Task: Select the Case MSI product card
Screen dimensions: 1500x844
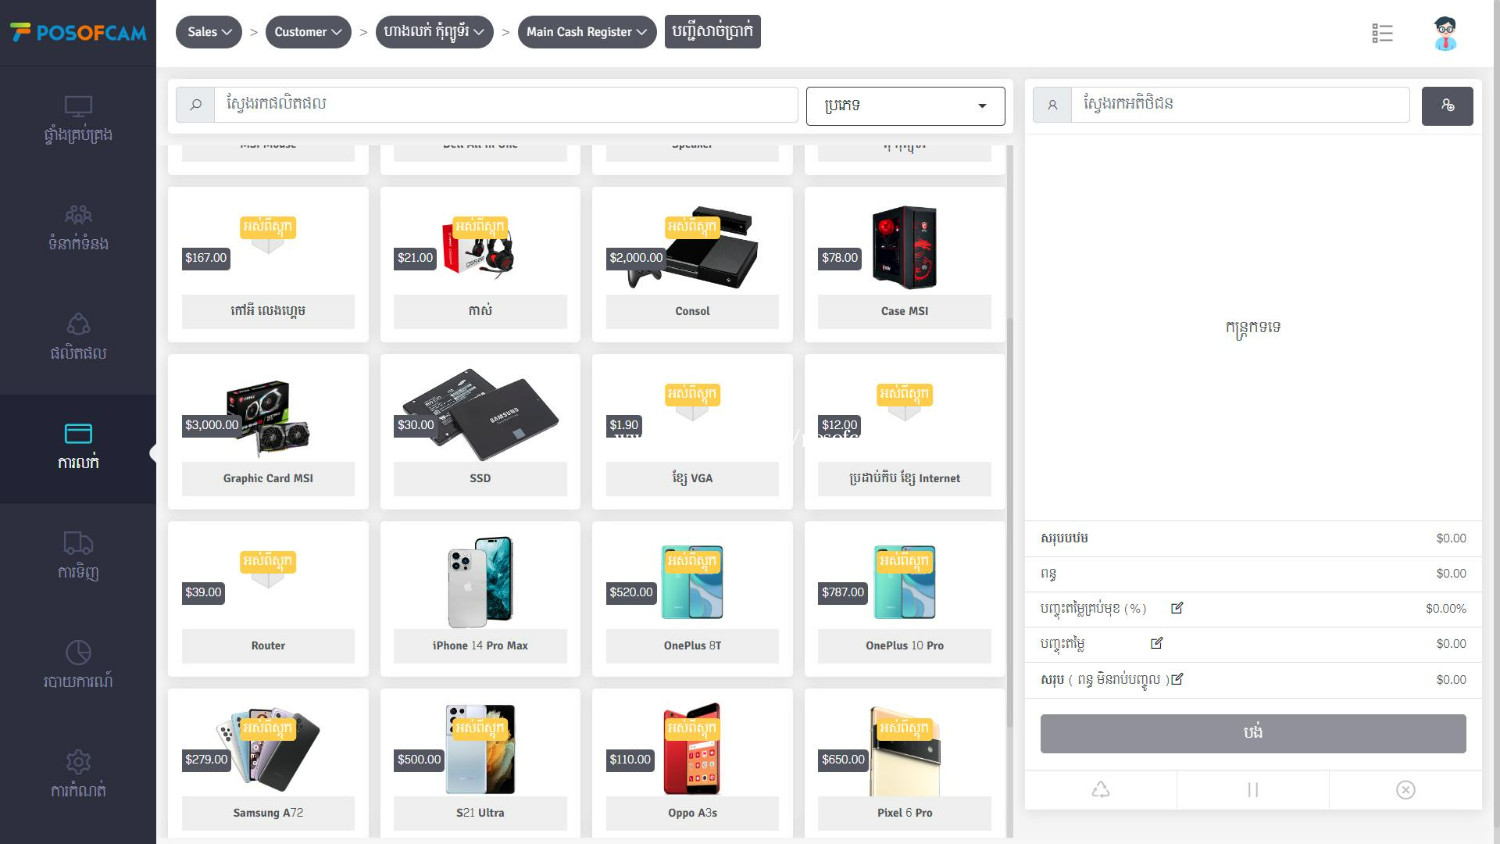Action: pyautogui.click(x=905, y=265)
